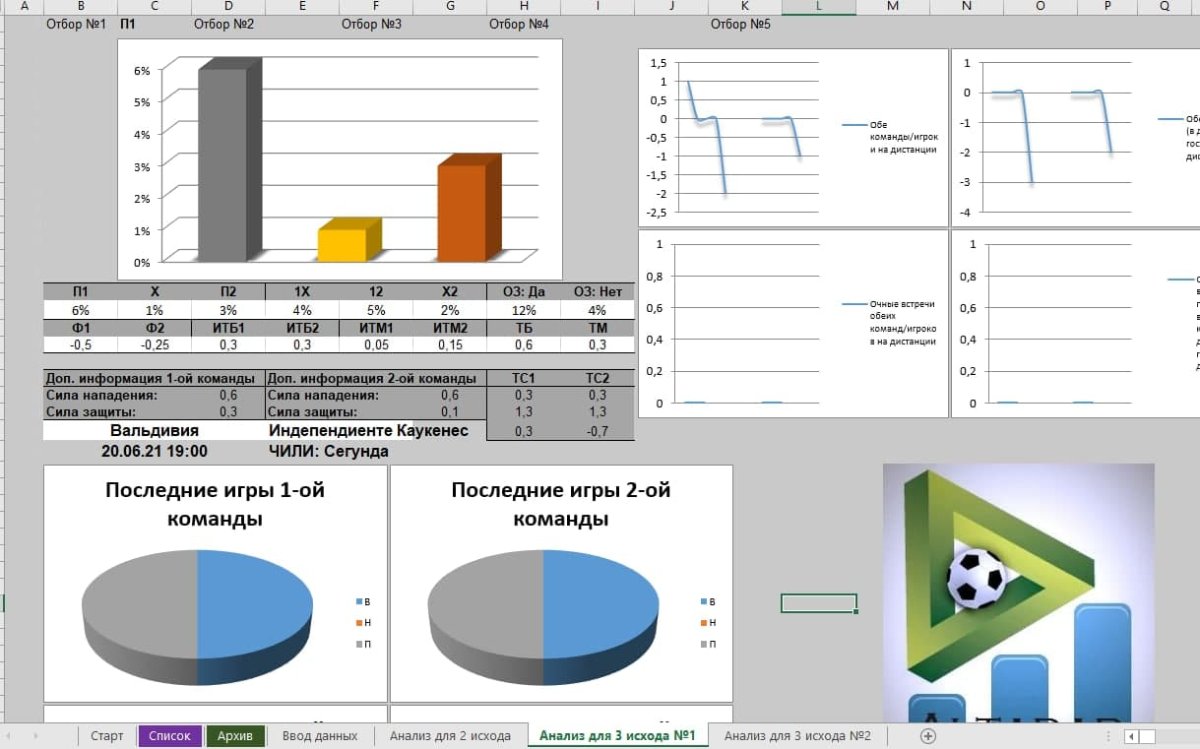Go to the Ввод данных sheet

319,736
